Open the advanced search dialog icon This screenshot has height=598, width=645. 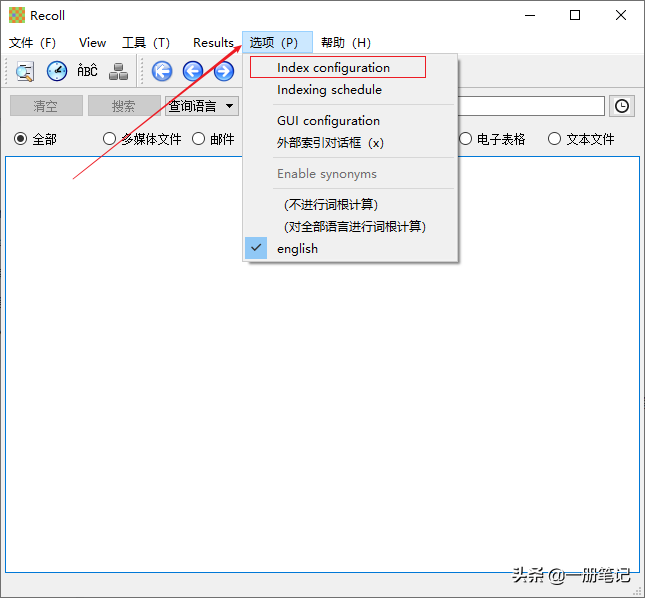(x=25, y=72)
